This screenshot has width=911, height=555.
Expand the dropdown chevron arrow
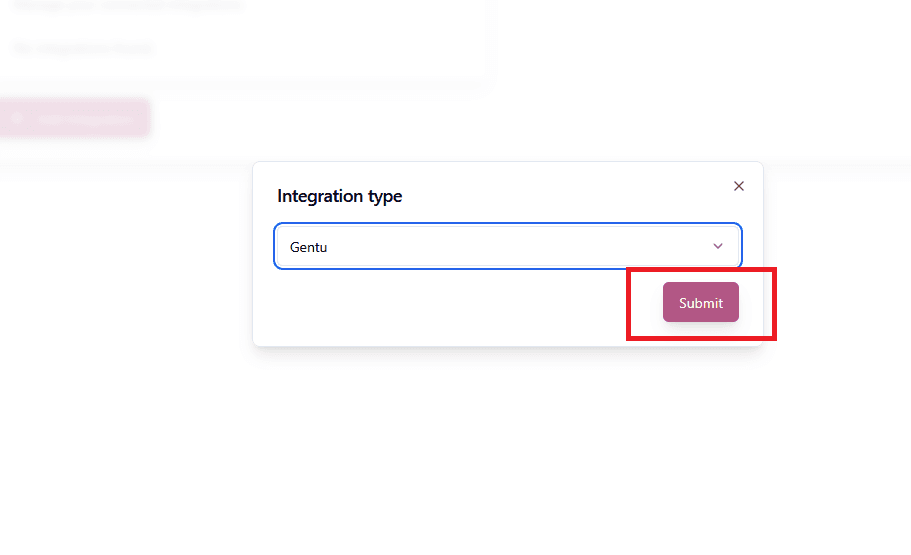coord(718,246)
